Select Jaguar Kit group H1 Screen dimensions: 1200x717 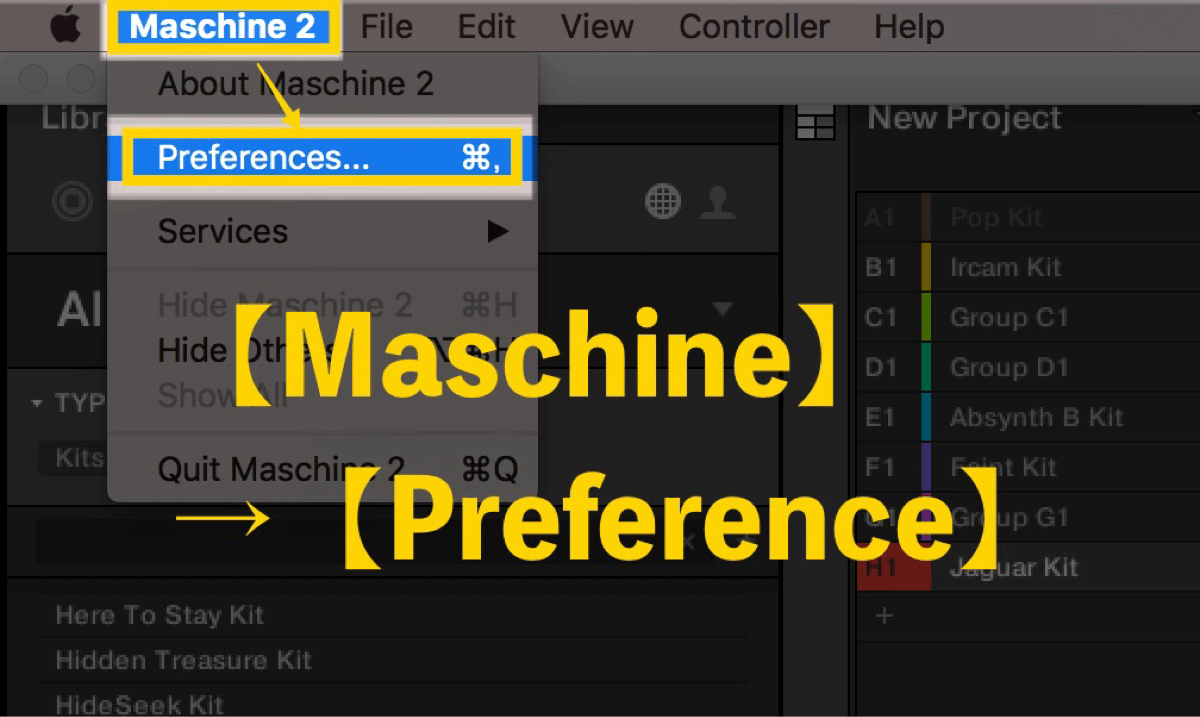pyautogui.click(x=1028, y=567)
